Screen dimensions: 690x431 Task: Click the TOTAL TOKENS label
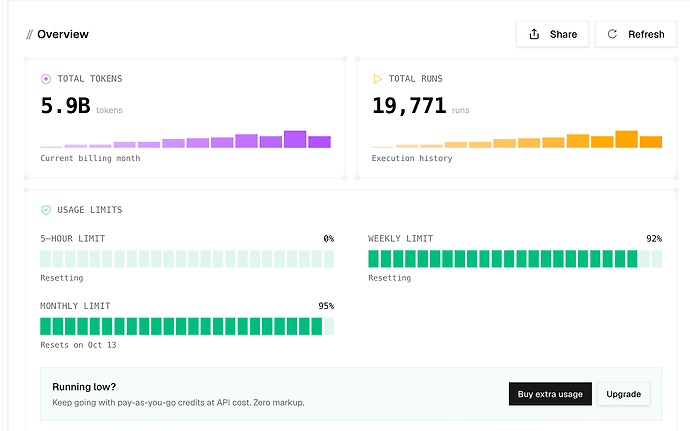(90, 79)
